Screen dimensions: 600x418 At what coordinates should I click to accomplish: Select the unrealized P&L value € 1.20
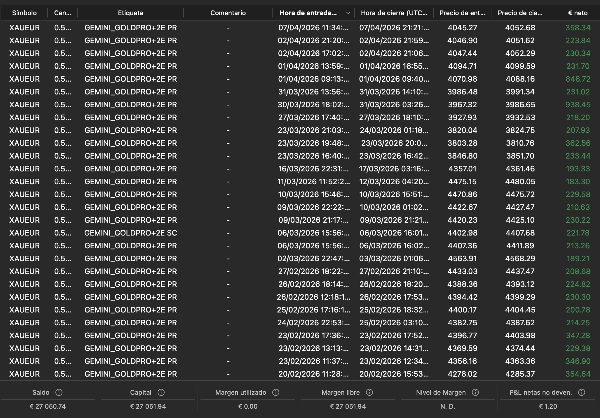point(548,407)
